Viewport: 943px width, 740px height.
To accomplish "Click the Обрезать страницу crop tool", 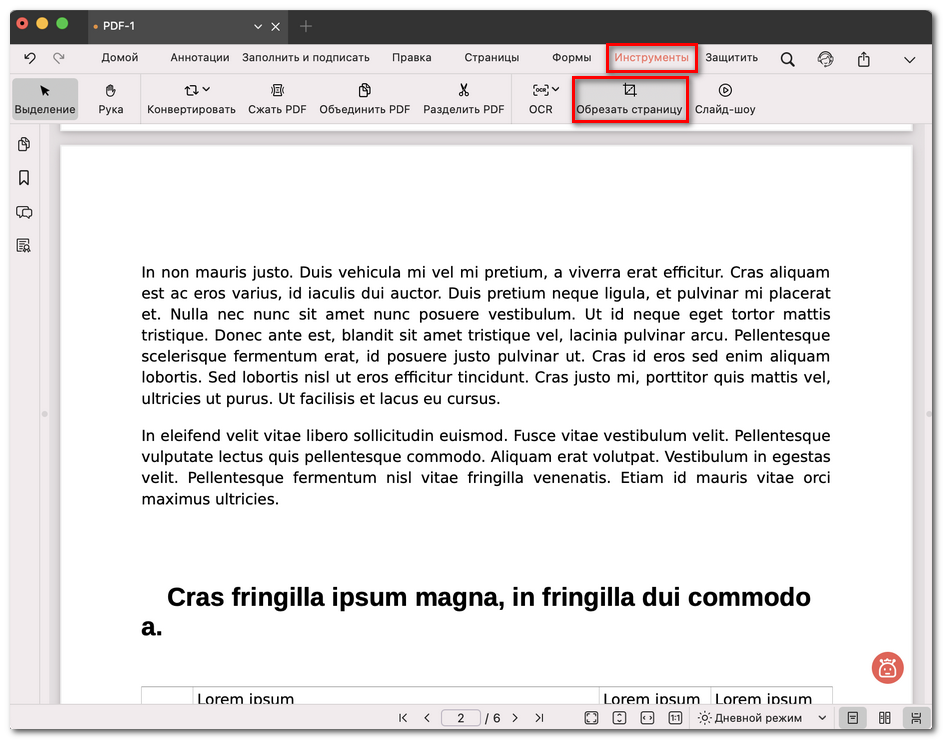I will pyautogui.click(x=629, y=98).
